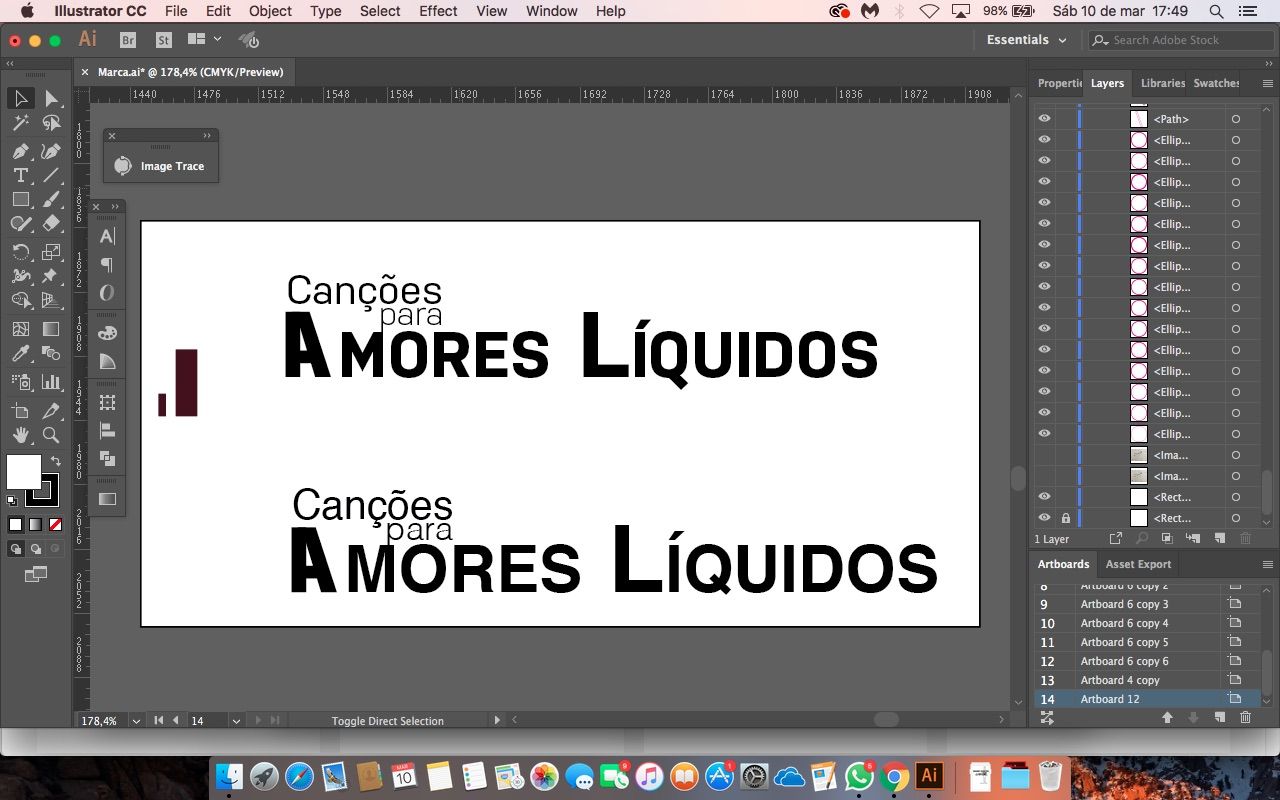Image resolution: width=1280 pixels, height=800 pixels.
Task: Select Artboard 6 copy 4 in list
Action: (x=1124, y=623)
